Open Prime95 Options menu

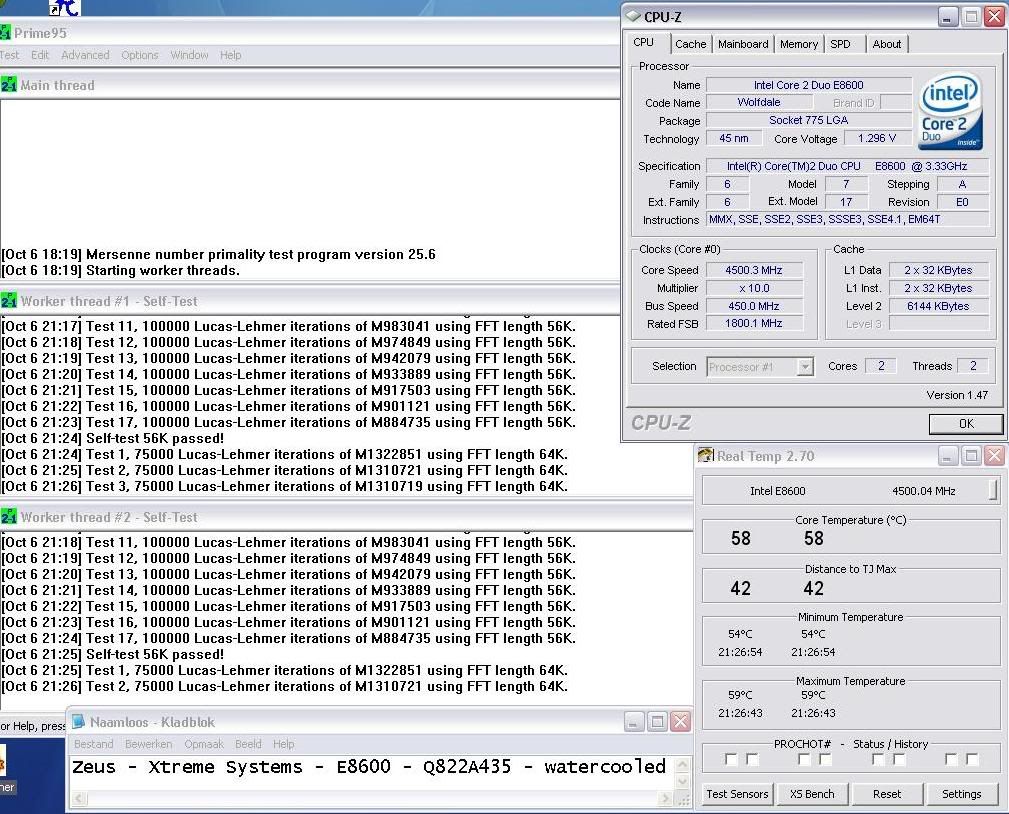pos(140,55)
